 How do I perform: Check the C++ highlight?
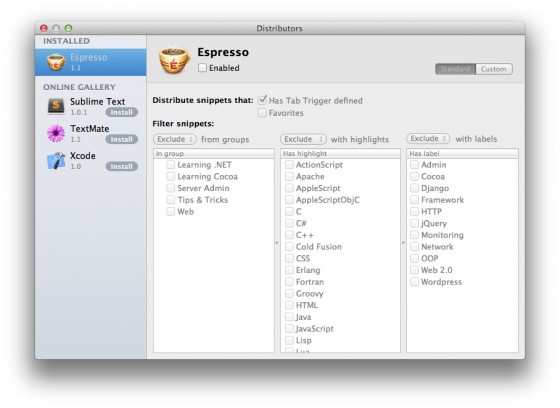click(289, 235)
